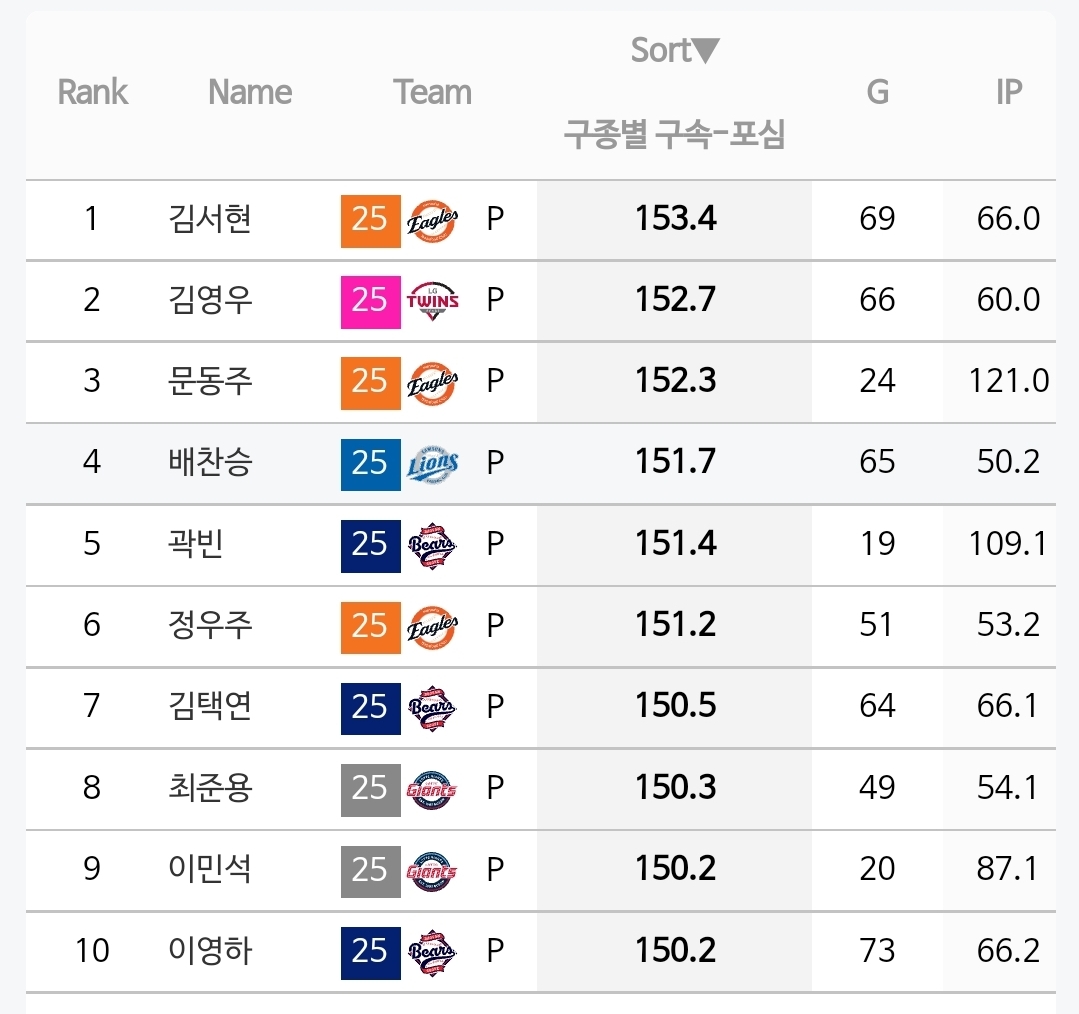Open player 김택연 profile link

(210, 706)
